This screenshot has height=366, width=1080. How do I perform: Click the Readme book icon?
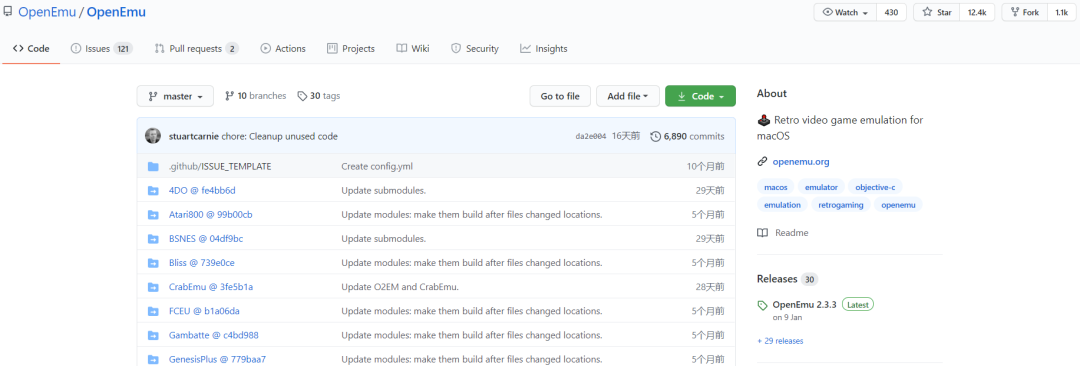coord(762,233)
